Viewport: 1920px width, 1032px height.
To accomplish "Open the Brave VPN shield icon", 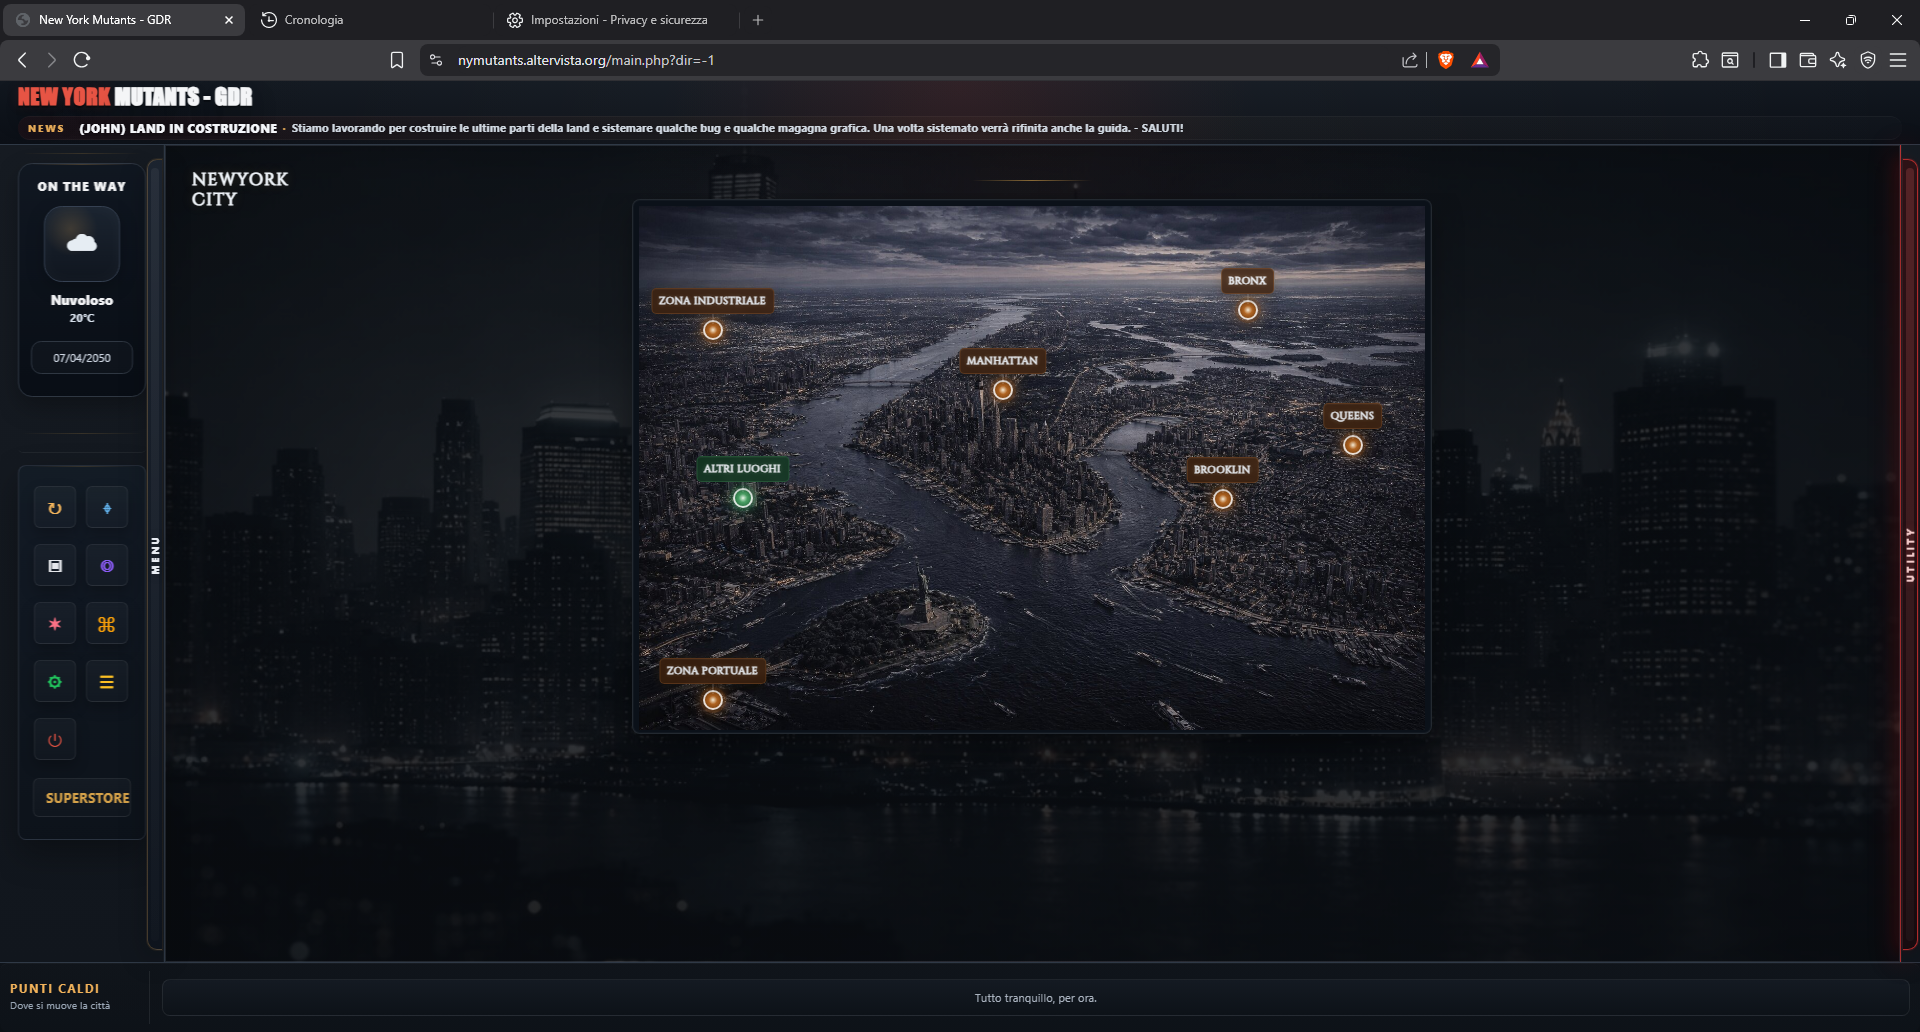I will (x=1868, y=60).
